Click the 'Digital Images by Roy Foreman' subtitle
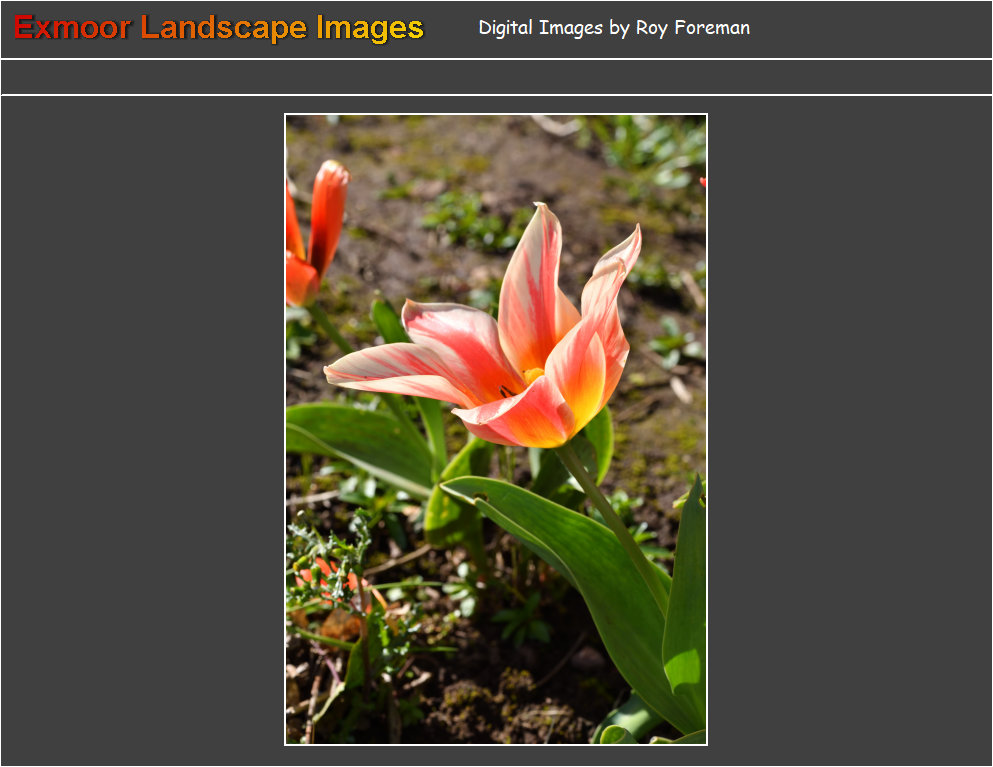Image resolution: width=993 pixels, height=767 pixels. pos(614,28)
